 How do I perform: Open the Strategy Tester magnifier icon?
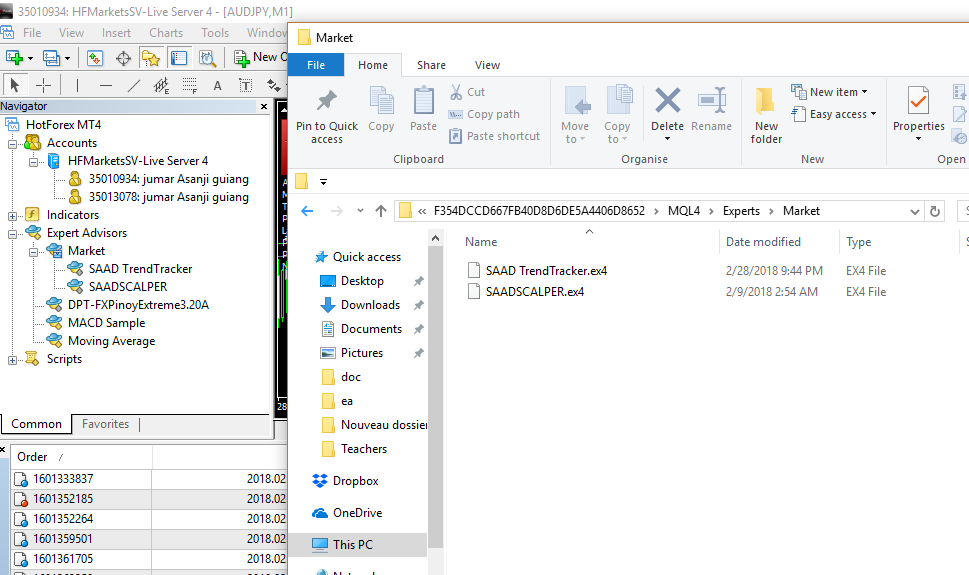[x=208, y=58]
